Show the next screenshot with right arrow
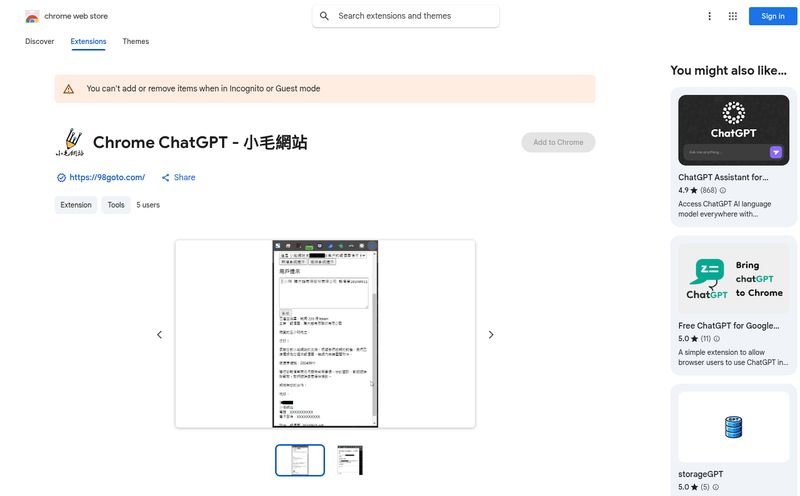This screenshot has height=496, width=800. [491, 335]
